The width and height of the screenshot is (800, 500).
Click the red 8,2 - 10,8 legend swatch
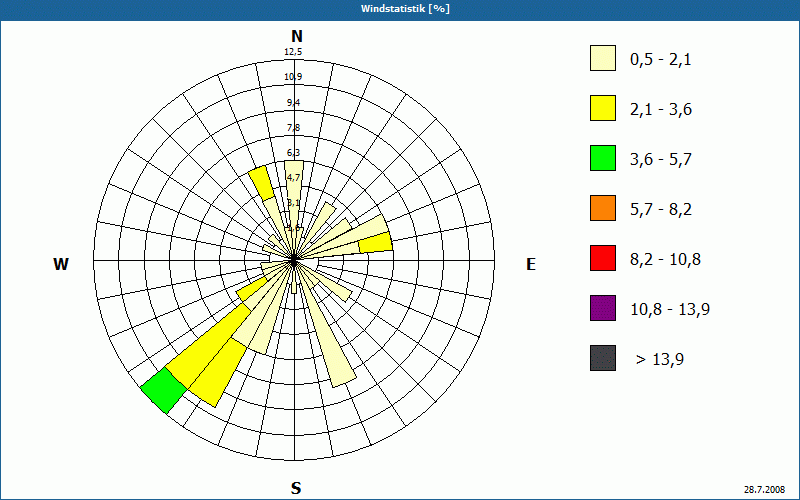click(x=603, y=258)
